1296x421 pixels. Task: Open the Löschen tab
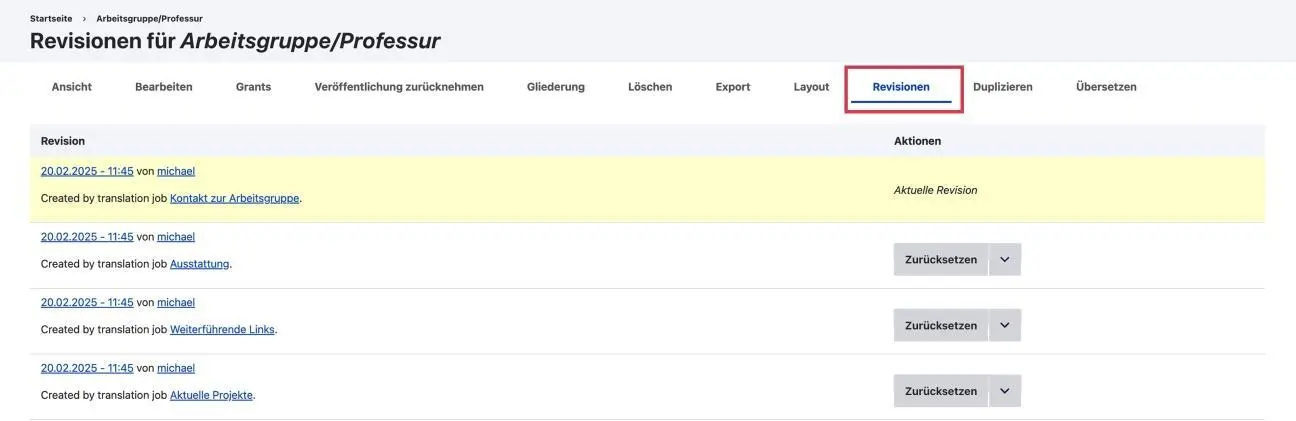[x=650, y=87]
